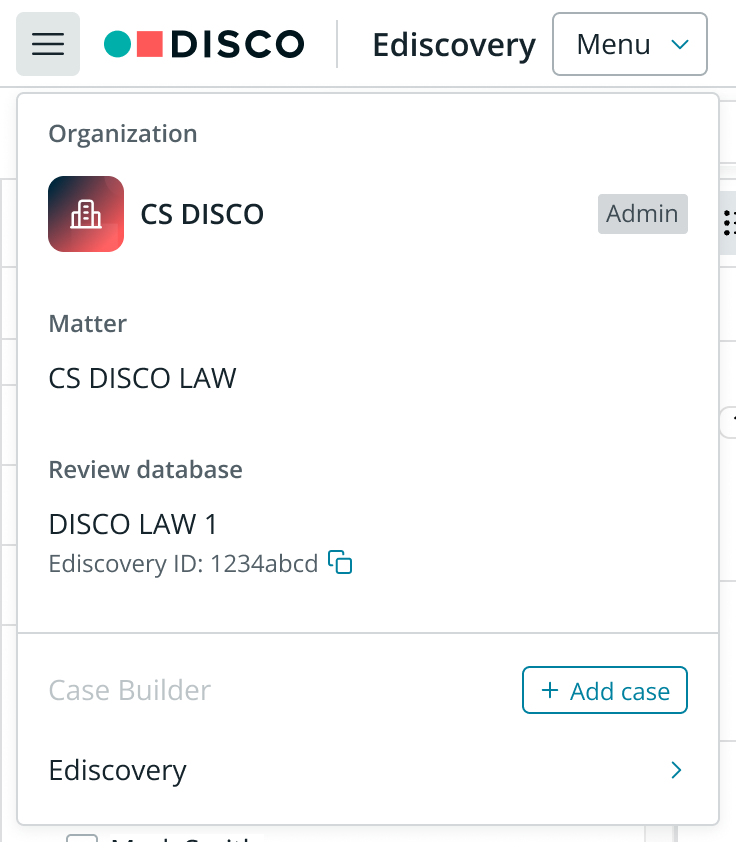Click the partially visible arrow on right edge
Viewport: 736px width, 842px height.
point(729,422)
